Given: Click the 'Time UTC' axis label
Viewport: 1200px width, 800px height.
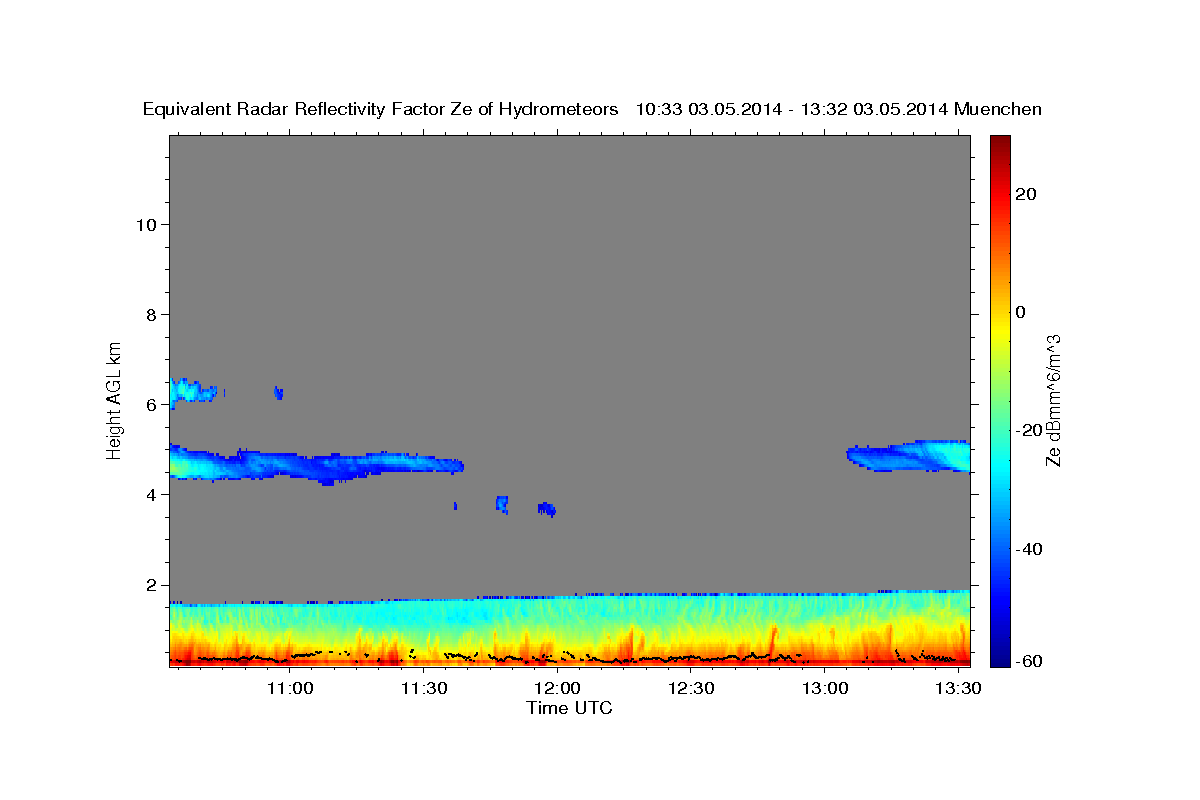Looking at the screenshot, I should pyautogui.click(x=569, y=708).
